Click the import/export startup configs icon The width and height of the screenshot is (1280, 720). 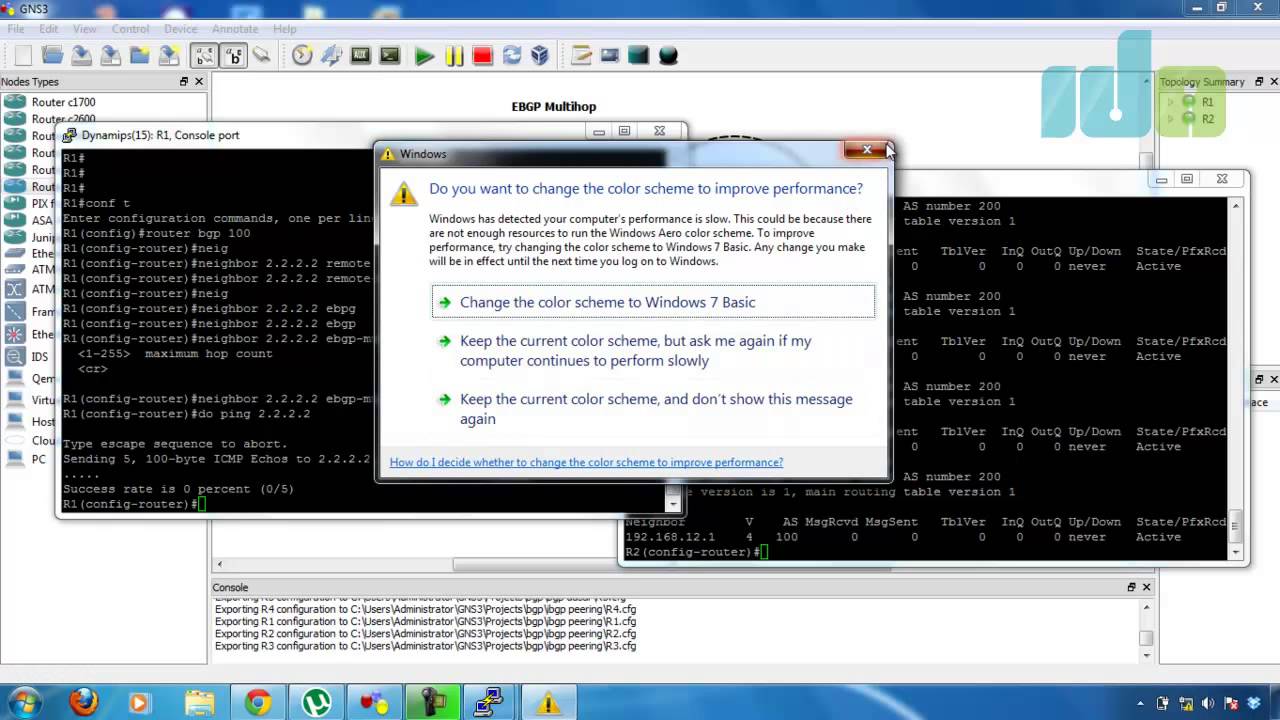point(331,56)
